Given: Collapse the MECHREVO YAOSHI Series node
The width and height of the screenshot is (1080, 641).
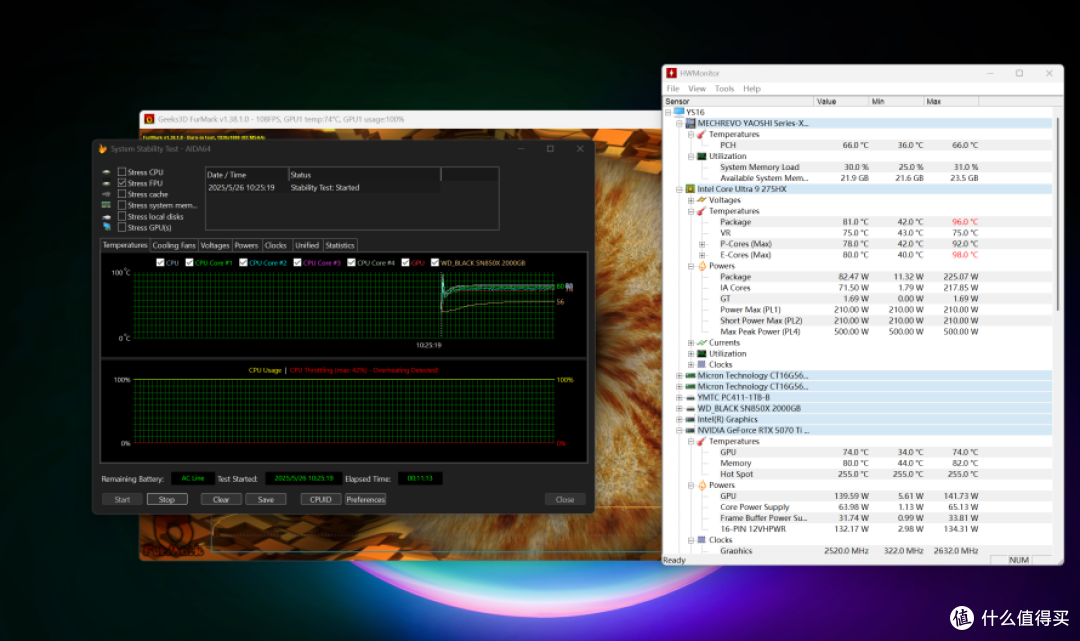Looking at the screenshot, I should click(679, 123).
